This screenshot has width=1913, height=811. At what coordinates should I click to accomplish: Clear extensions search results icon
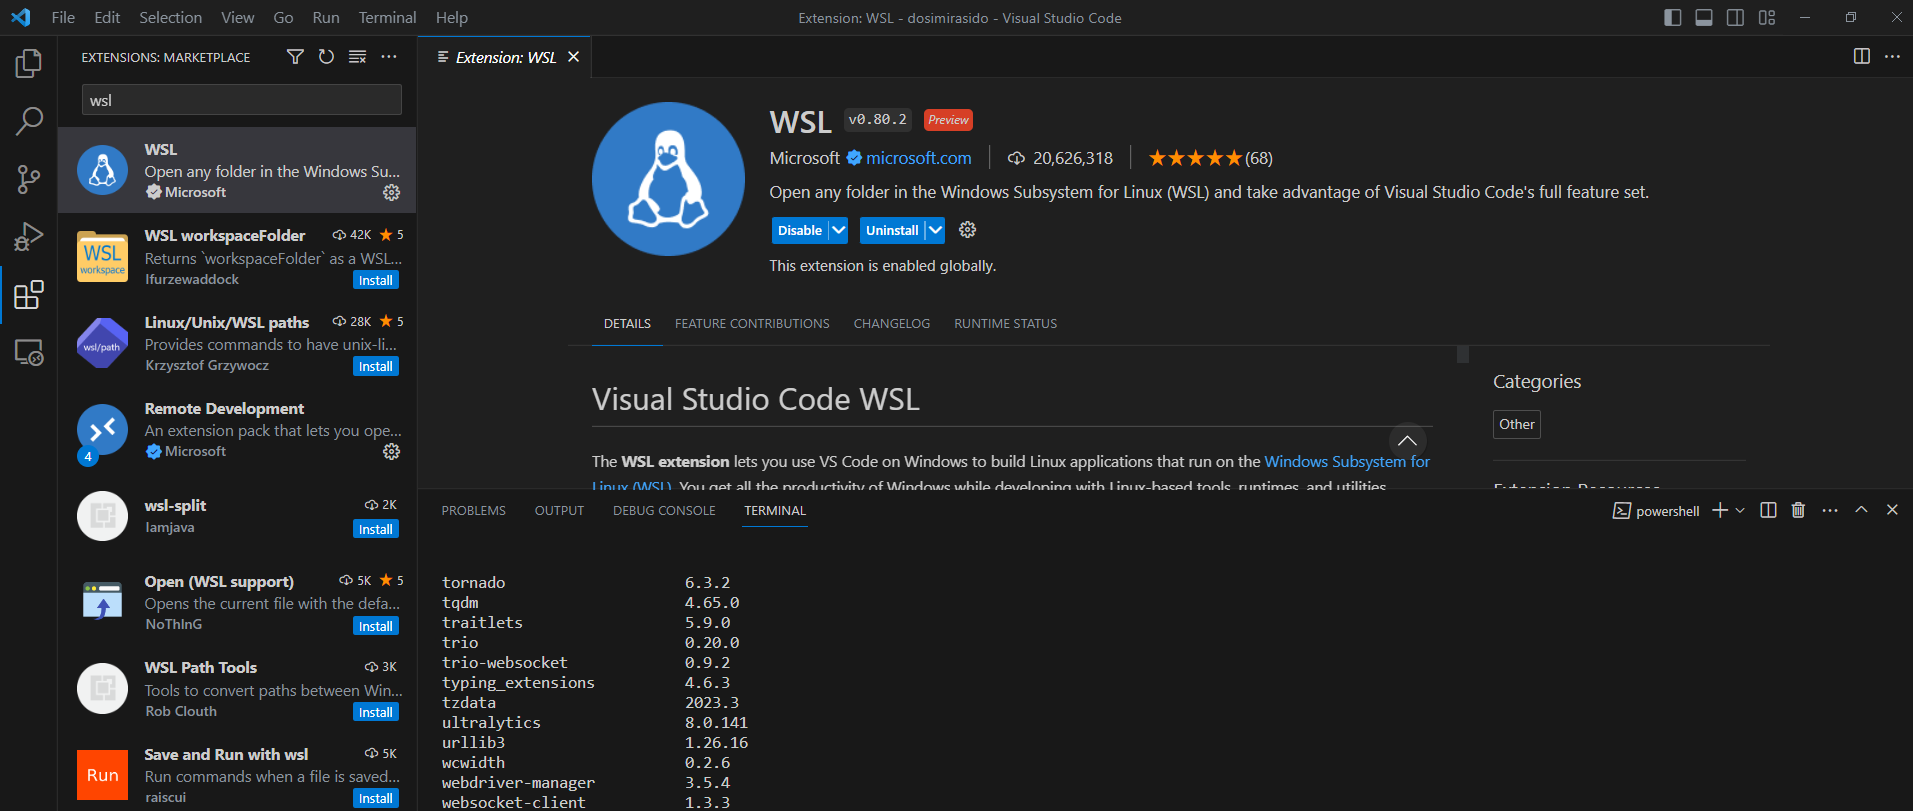tap(357, 57)
